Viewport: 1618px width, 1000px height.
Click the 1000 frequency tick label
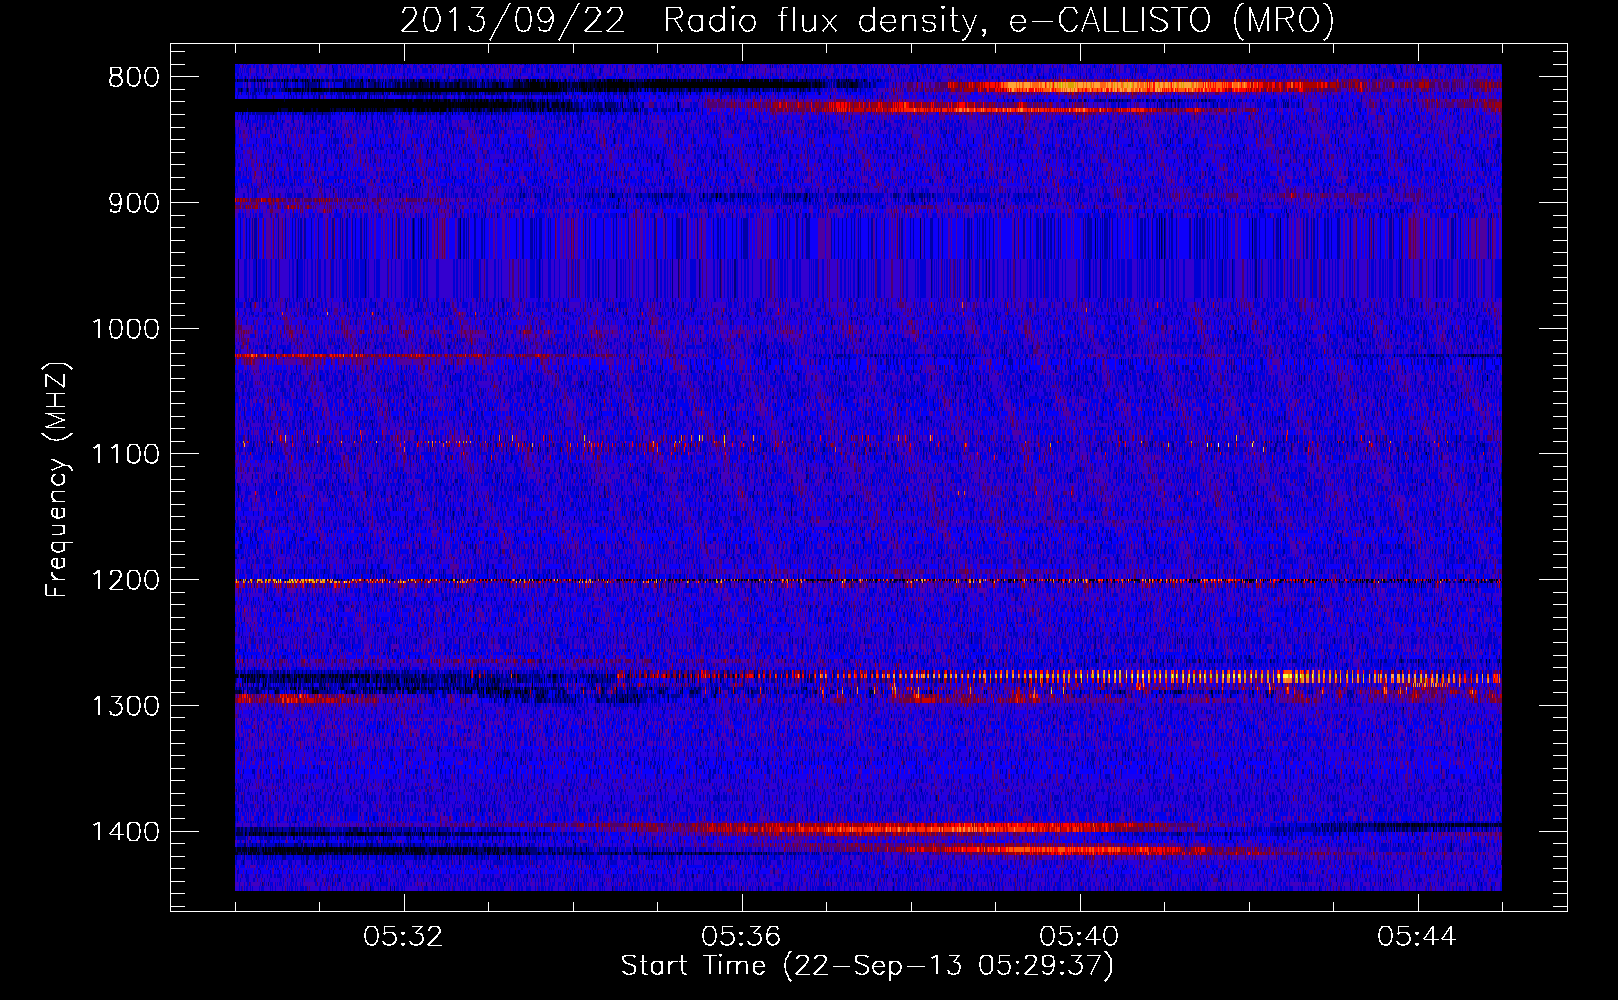coord(125,329)
